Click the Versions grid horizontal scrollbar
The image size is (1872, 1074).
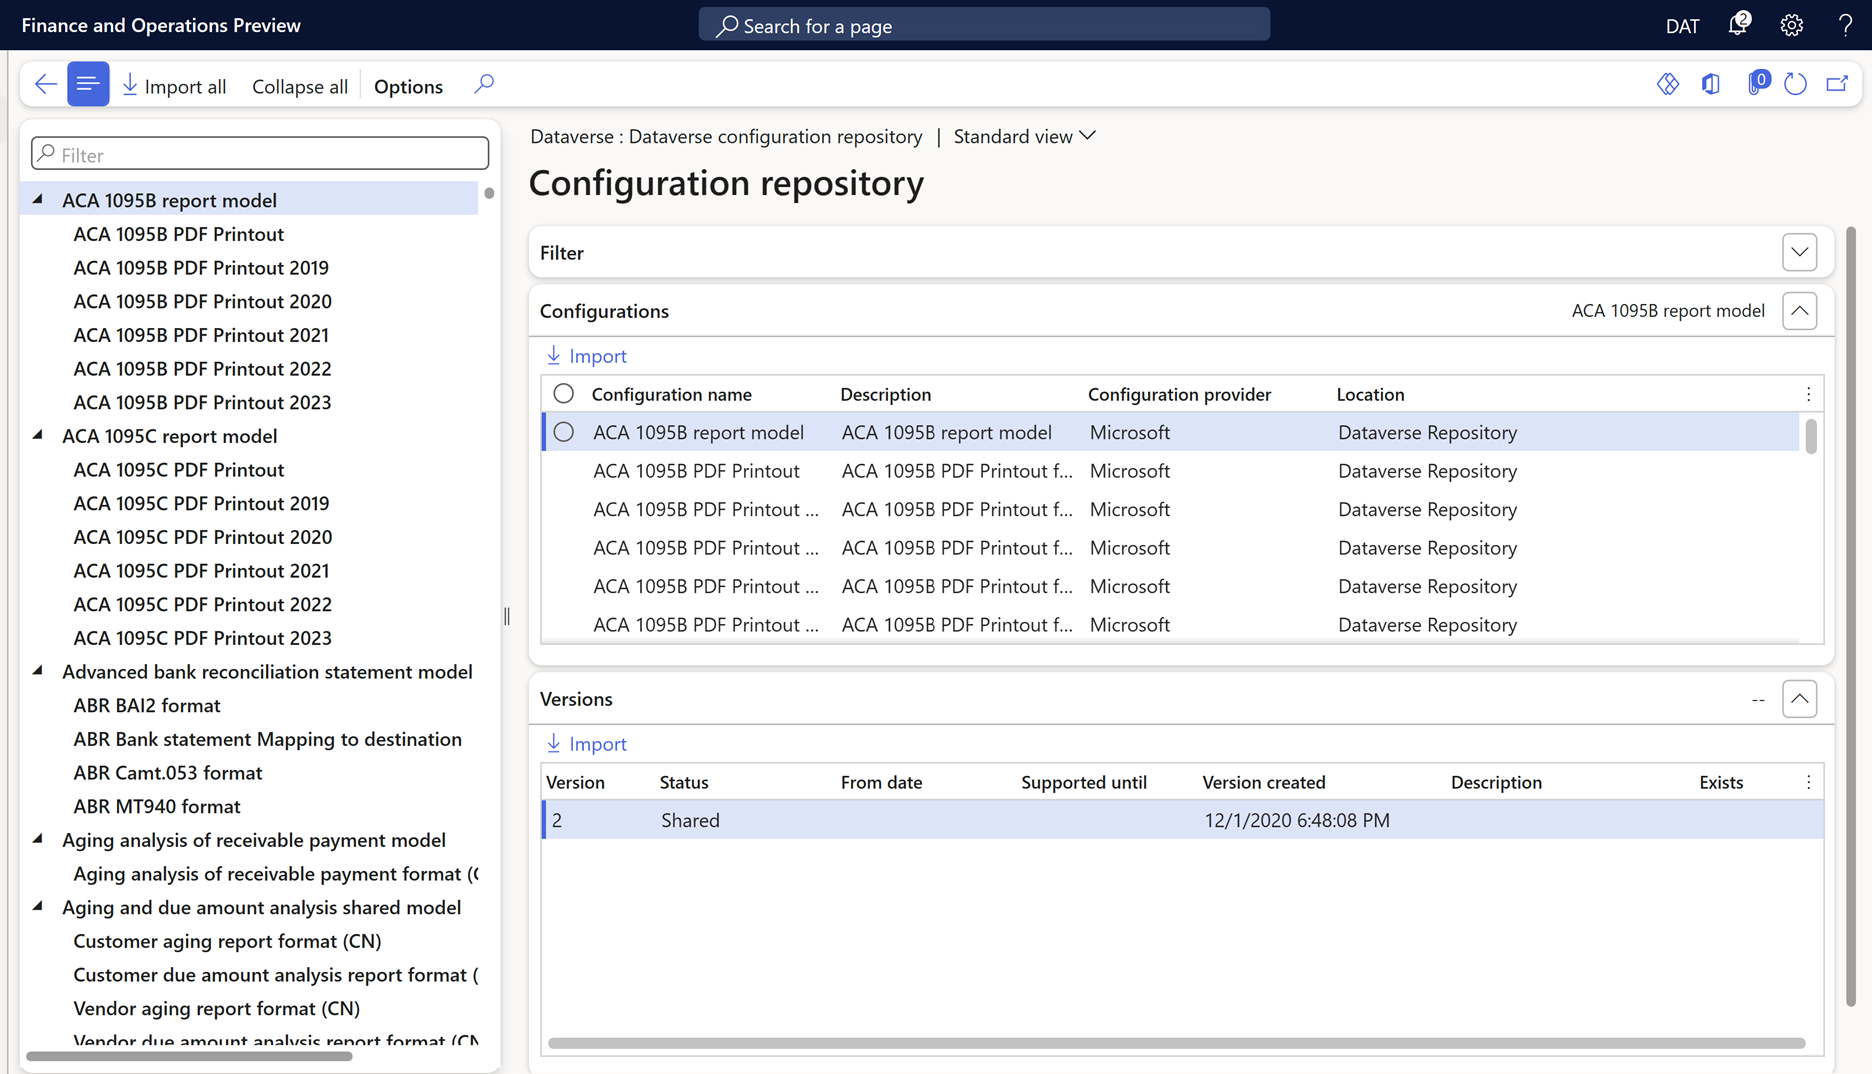(1176, 1043)
